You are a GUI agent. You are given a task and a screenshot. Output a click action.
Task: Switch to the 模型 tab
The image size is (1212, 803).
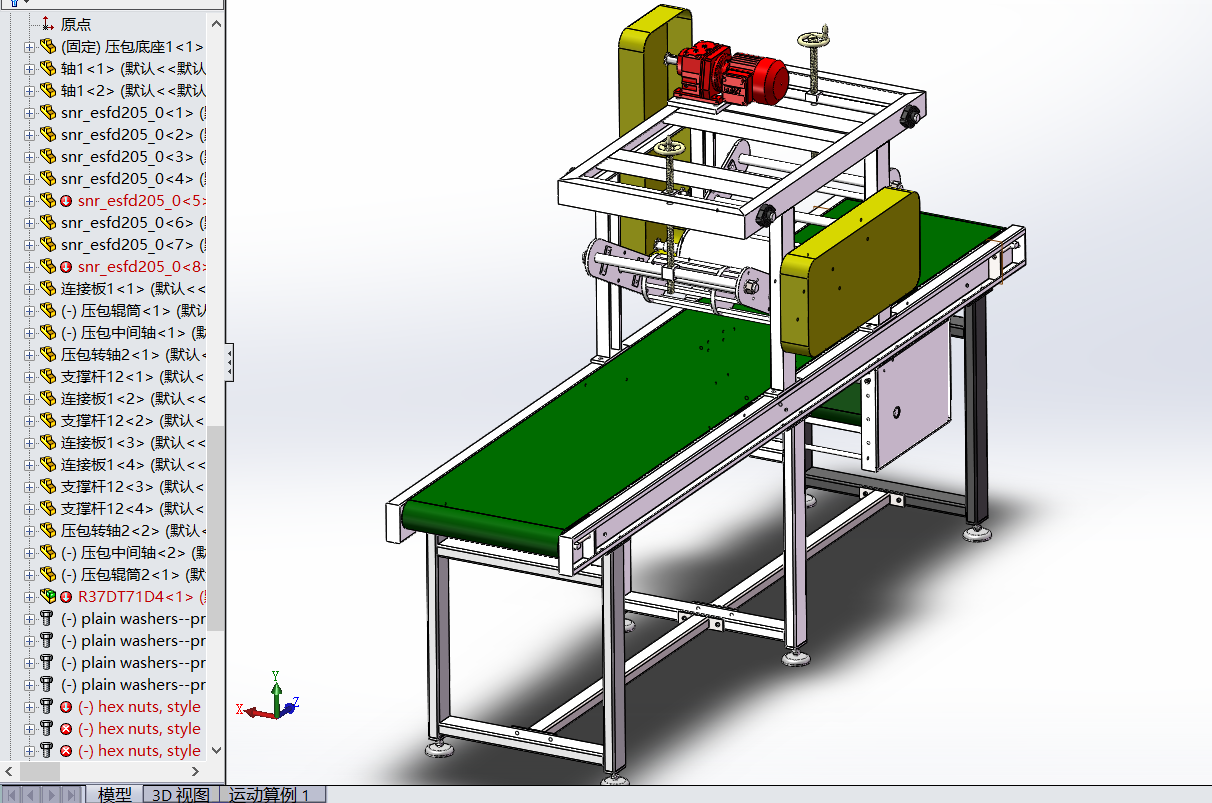[x=115, y=794]
